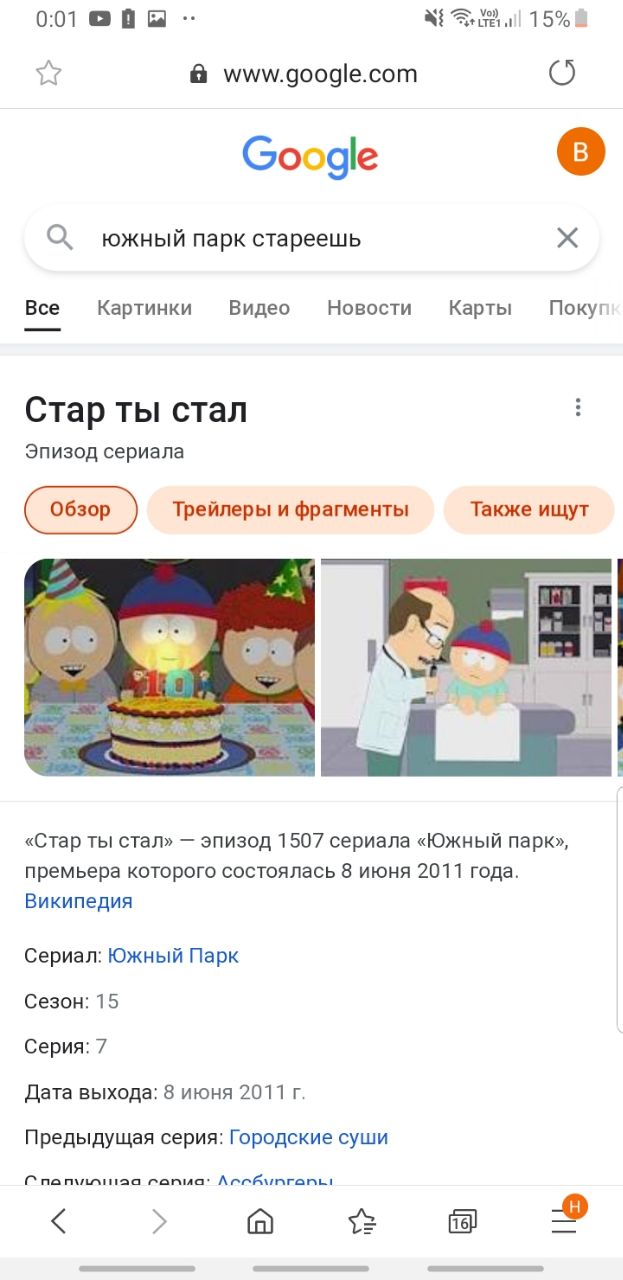The width and height of the screenshot is (623, 1280).
Task: Open the three-dot menu beside Стар ты стал
Action: pyautogui.click(x=577, y=407)
